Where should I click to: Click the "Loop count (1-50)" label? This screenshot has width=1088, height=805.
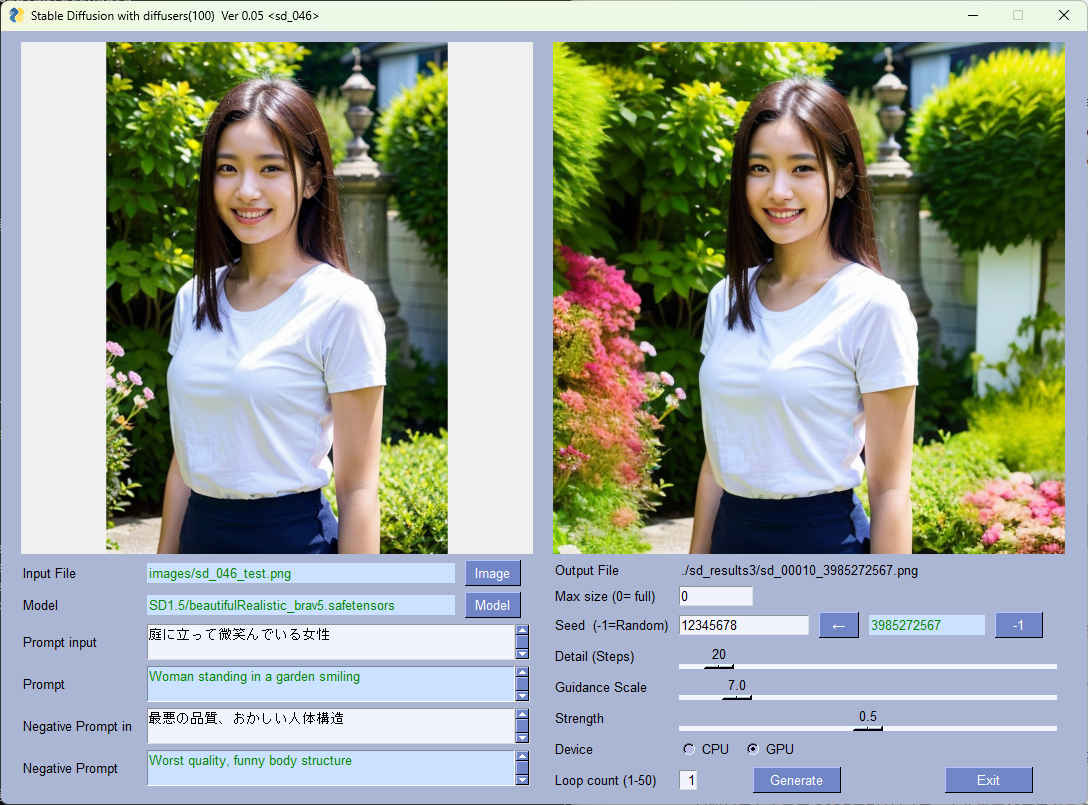[605, 780]
